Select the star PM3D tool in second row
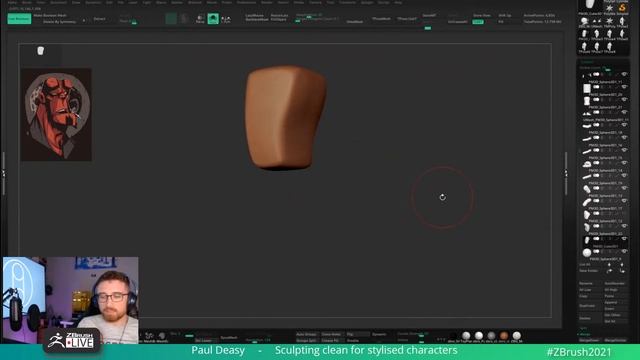 609,21
